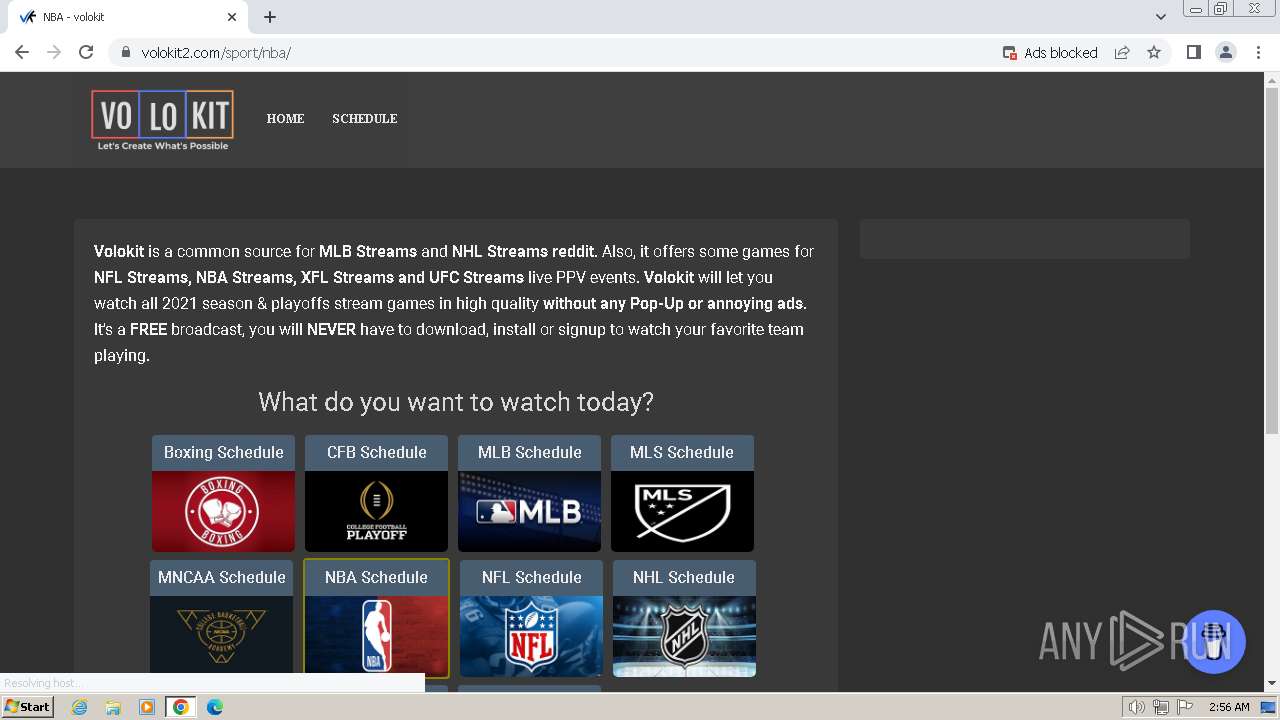This screenshot has height=720, width=1280.
Task: Click scrollbar down arrow
Action: click(1272, 683)
